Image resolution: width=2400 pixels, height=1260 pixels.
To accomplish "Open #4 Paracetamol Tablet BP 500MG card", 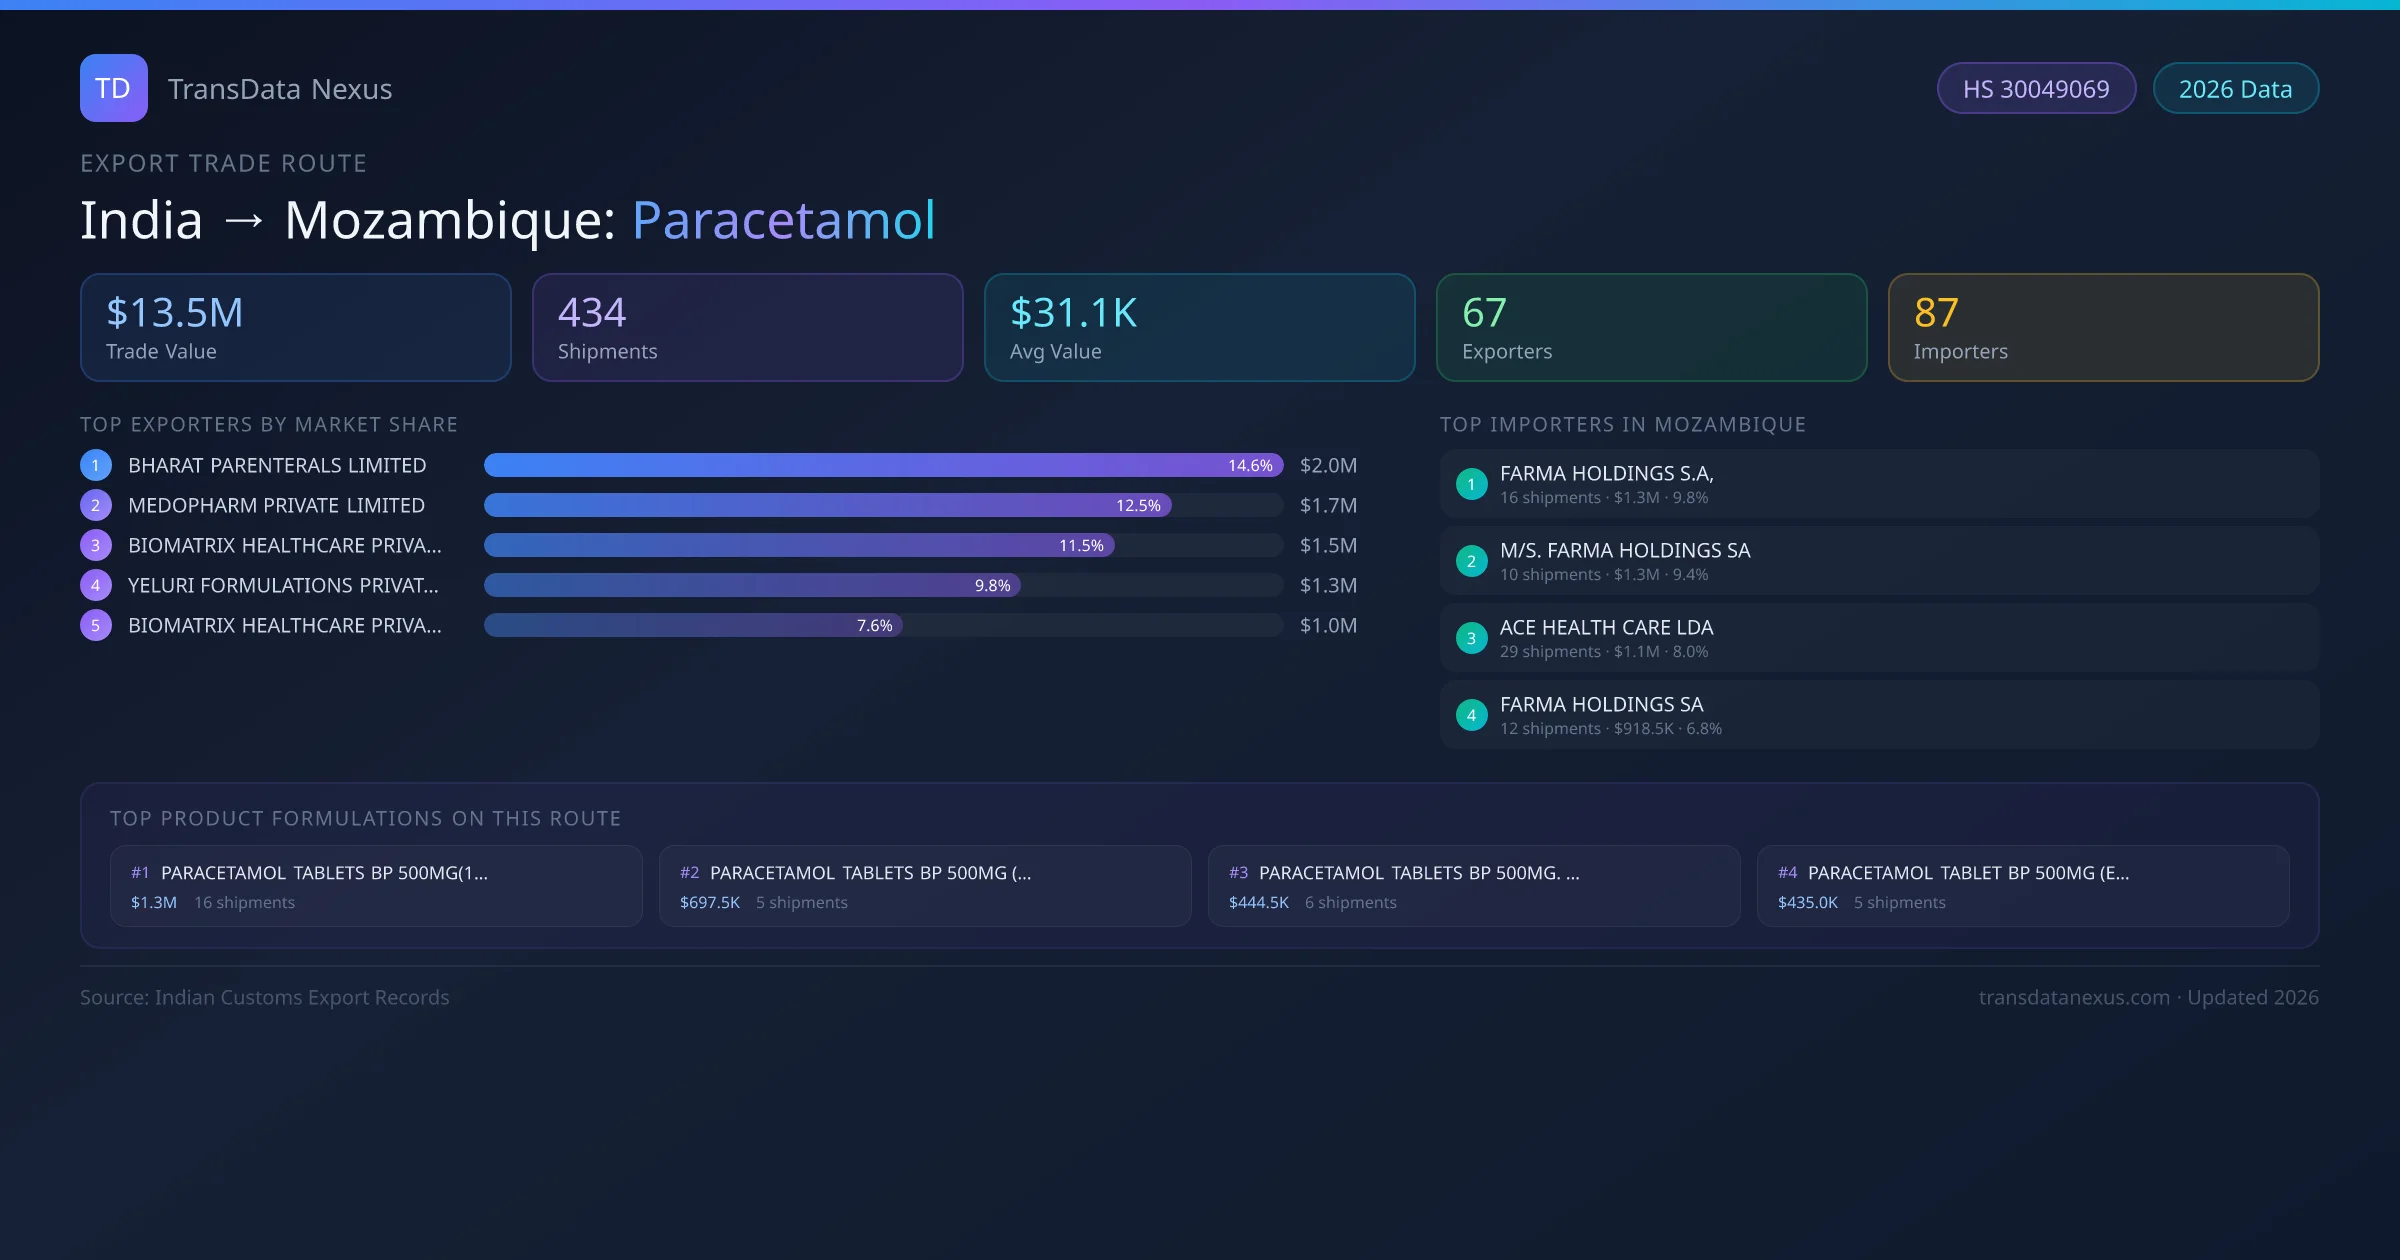I will (x=2022, y=886).
